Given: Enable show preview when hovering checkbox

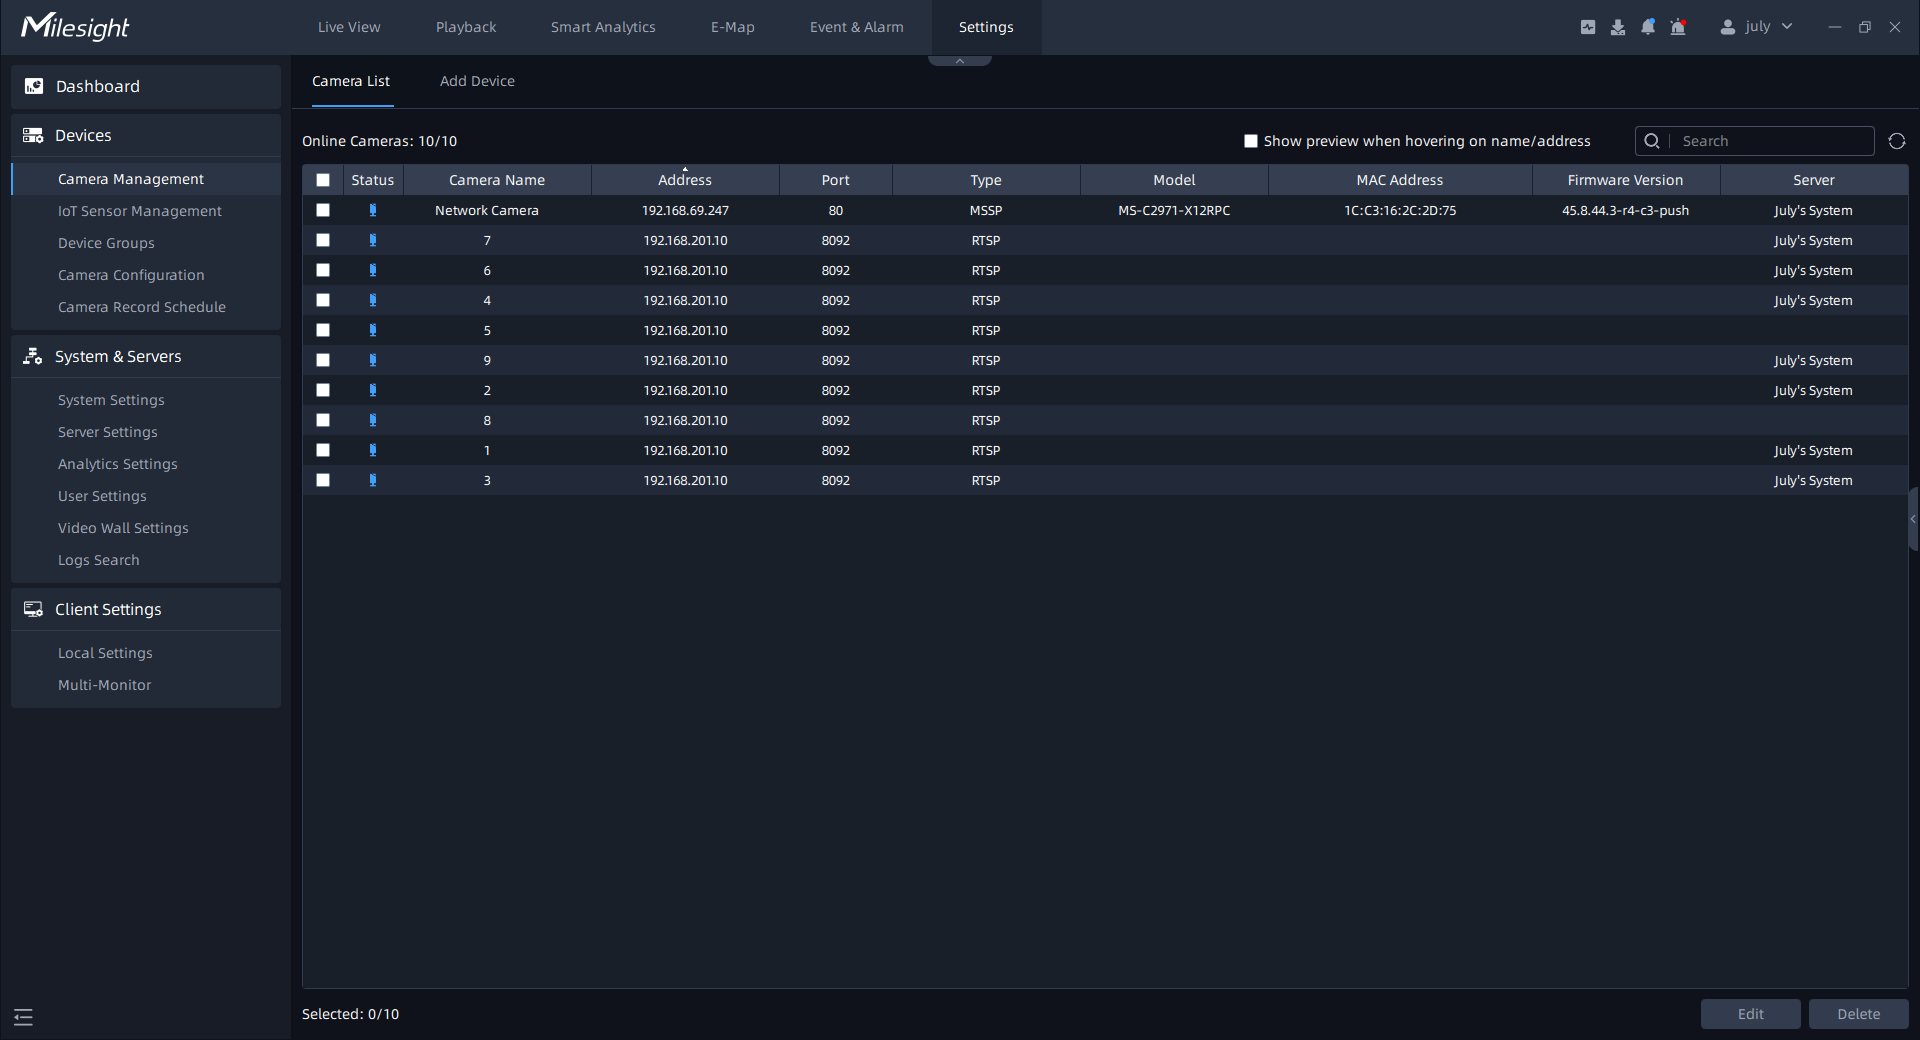Looking at the screenshot, I should 1250,141.
